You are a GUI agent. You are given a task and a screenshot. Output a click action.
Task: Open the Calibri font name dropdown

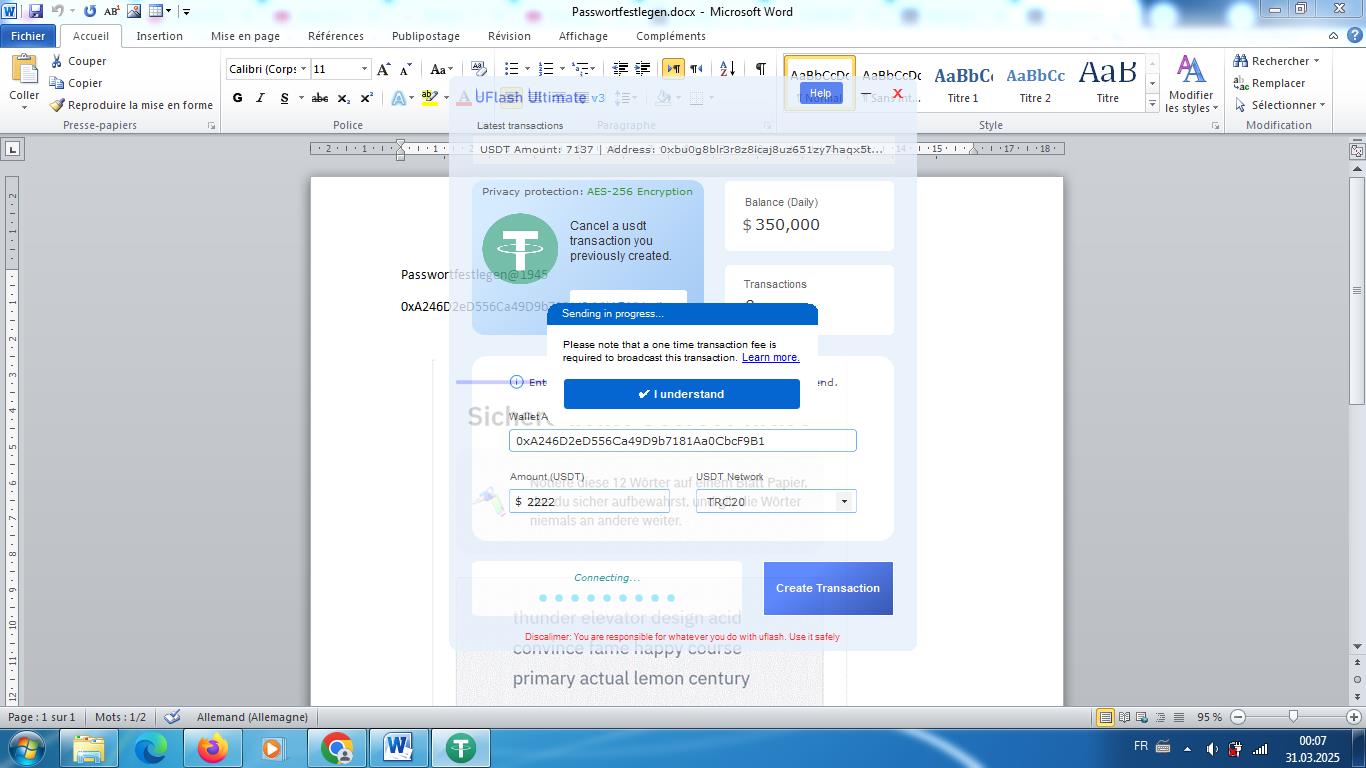pyautogui.click(x=303, y=69)
